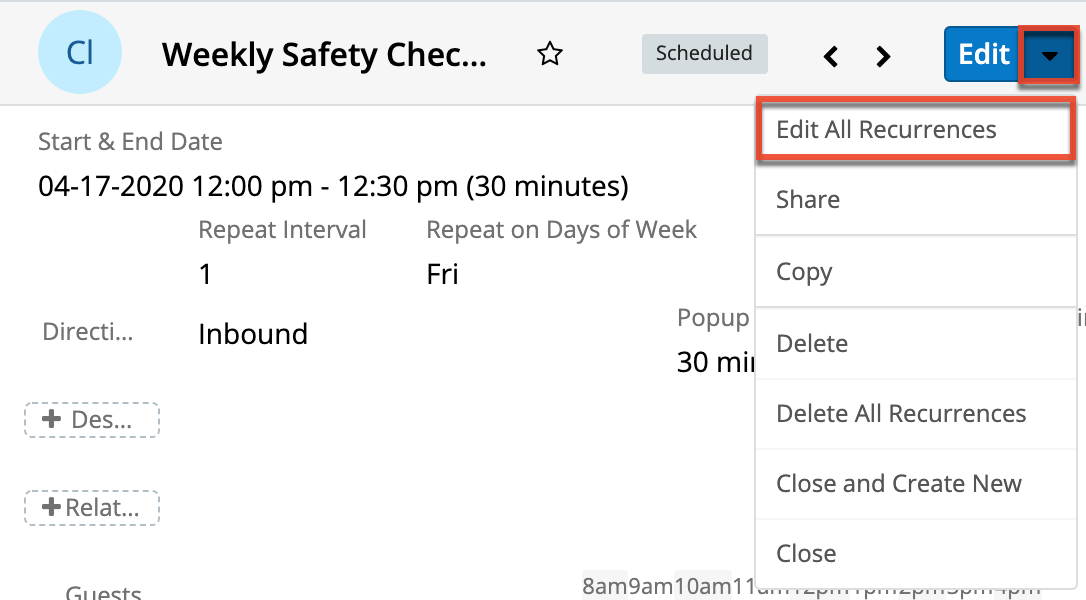Choose Close and Create New
The height and width of the screenshot is (600, 1086).
click(898, 484)
